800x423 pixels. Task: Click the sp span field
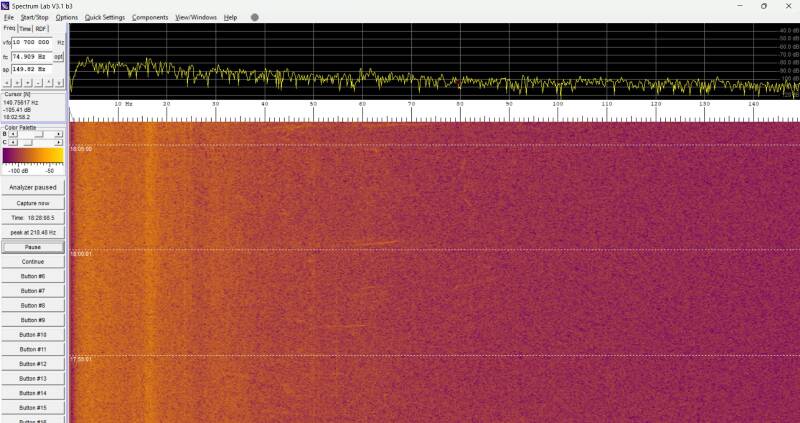(32, 69)
